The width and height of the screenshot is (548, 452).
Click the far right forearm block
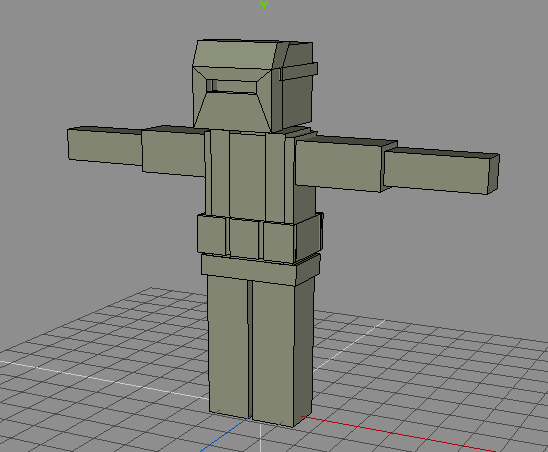point(440,171)
